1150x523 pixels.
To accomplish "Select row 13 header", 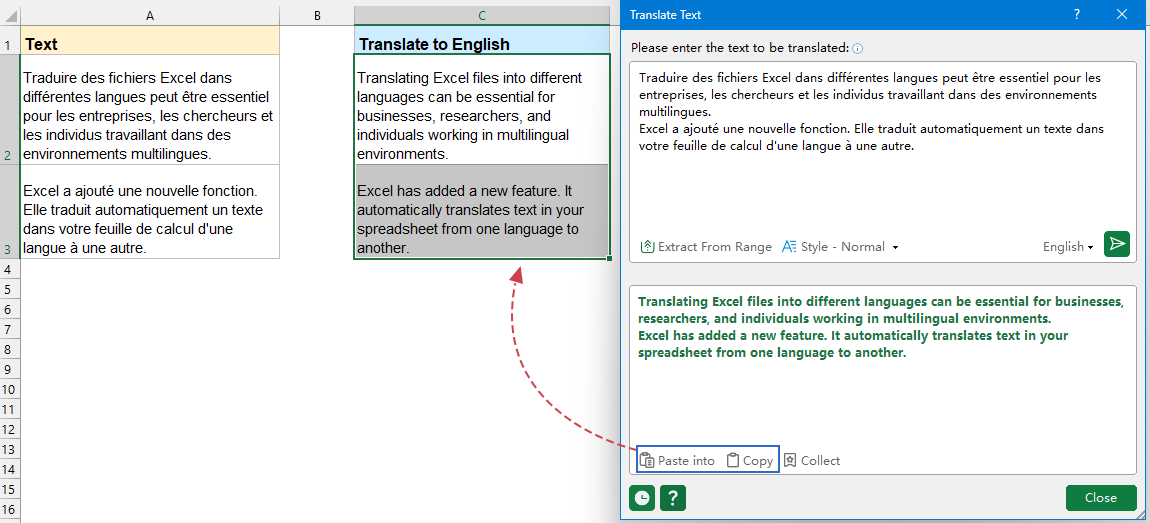I will (x=10, y=449).
